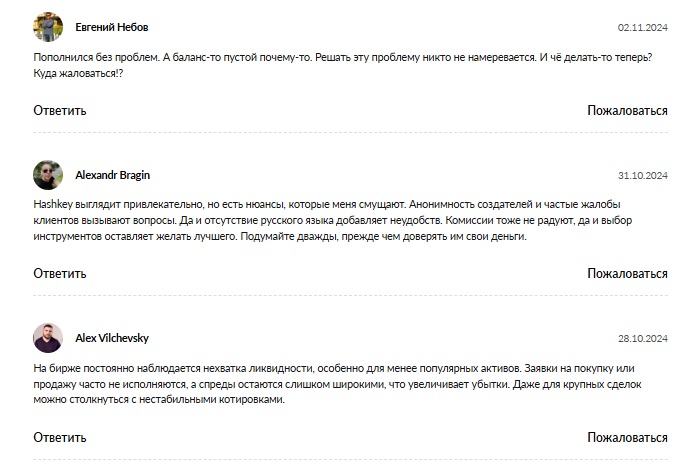Click Alex Vilchevsky's round avatar

point(48,338)
